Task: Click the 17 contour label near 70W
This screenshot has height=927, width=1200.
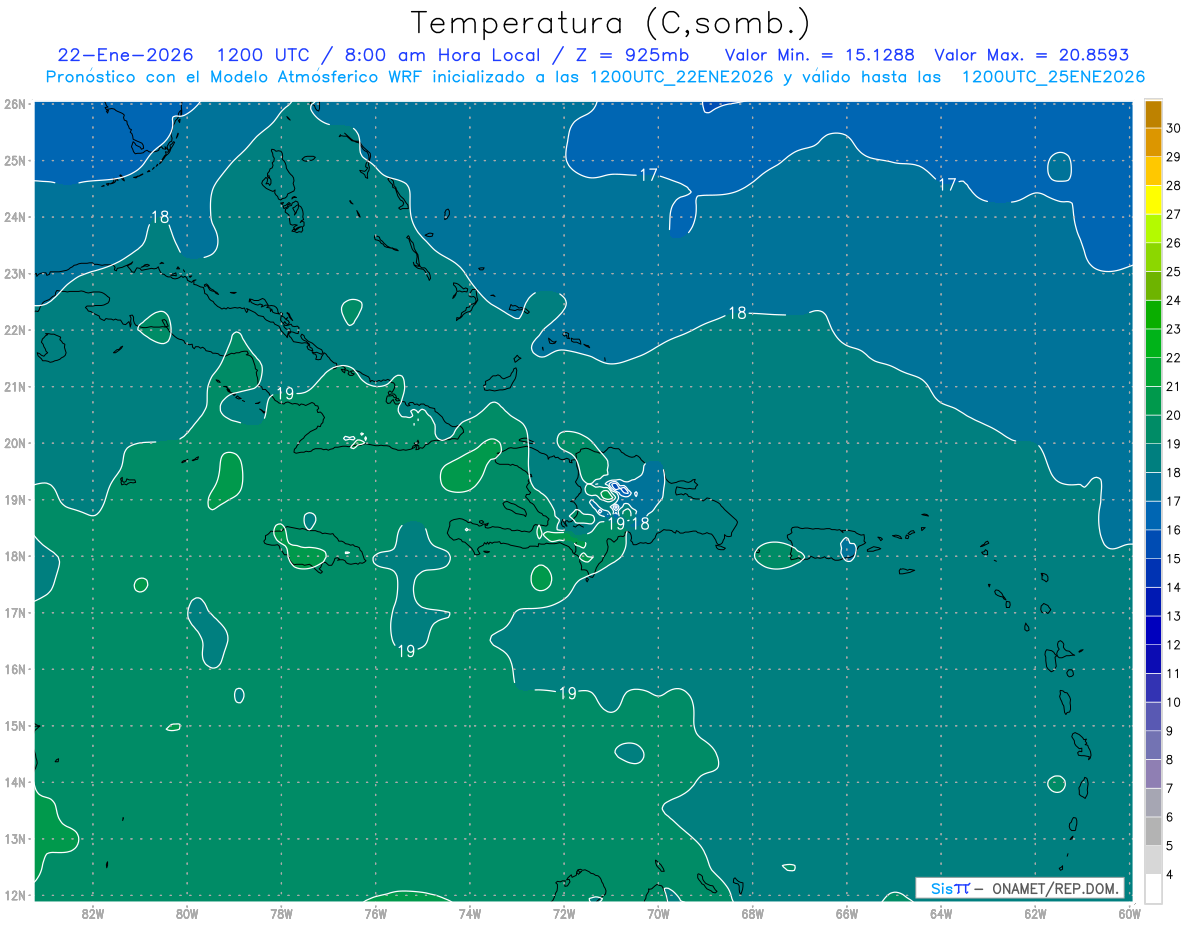Action: tap(648, 175)
